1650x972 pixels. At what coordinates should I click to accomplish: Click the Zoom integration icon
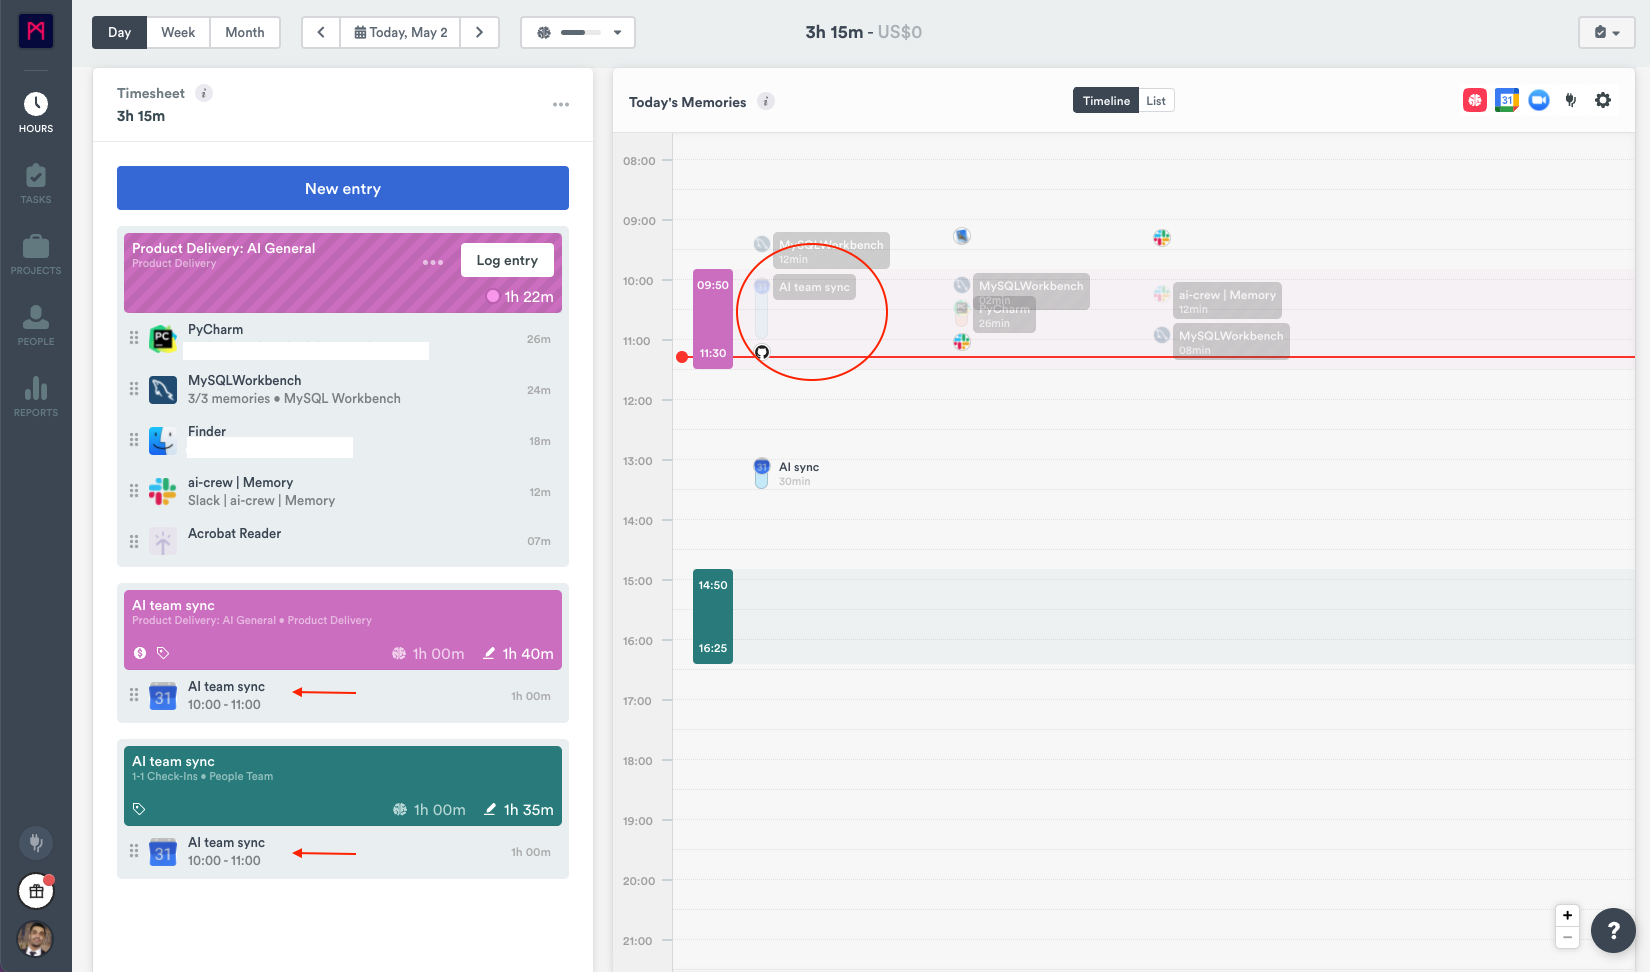(1539, 100)
